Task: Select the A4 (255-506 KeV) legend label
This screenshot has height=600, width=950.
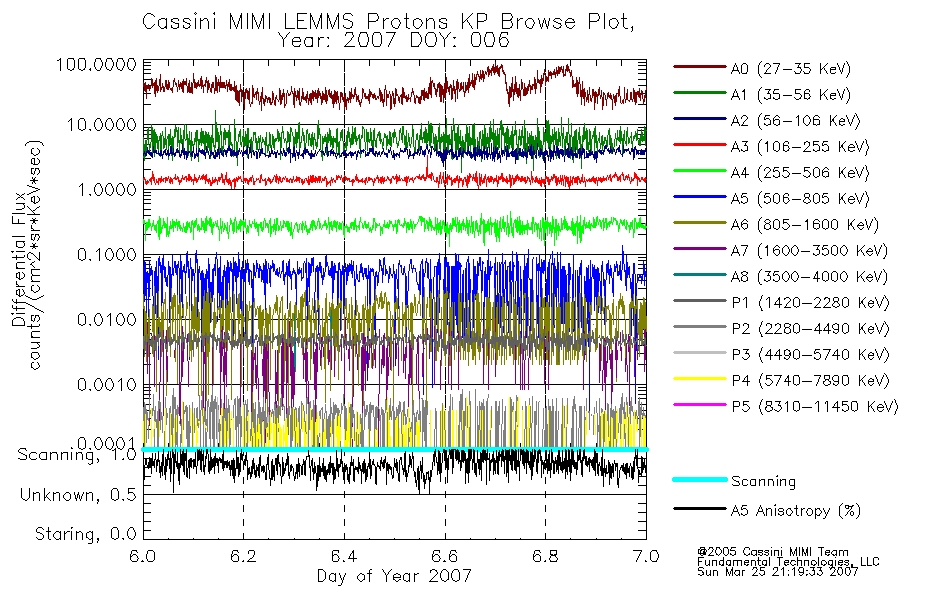Action: 800,173
